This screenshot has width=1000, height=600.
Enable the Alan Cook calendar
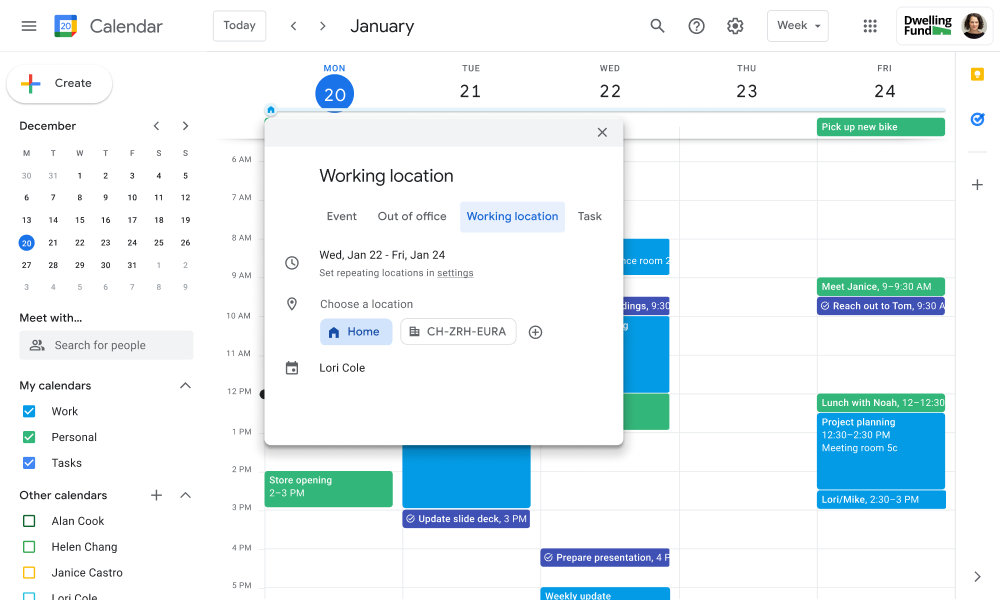pyautogui.click(x=27, y=520)
